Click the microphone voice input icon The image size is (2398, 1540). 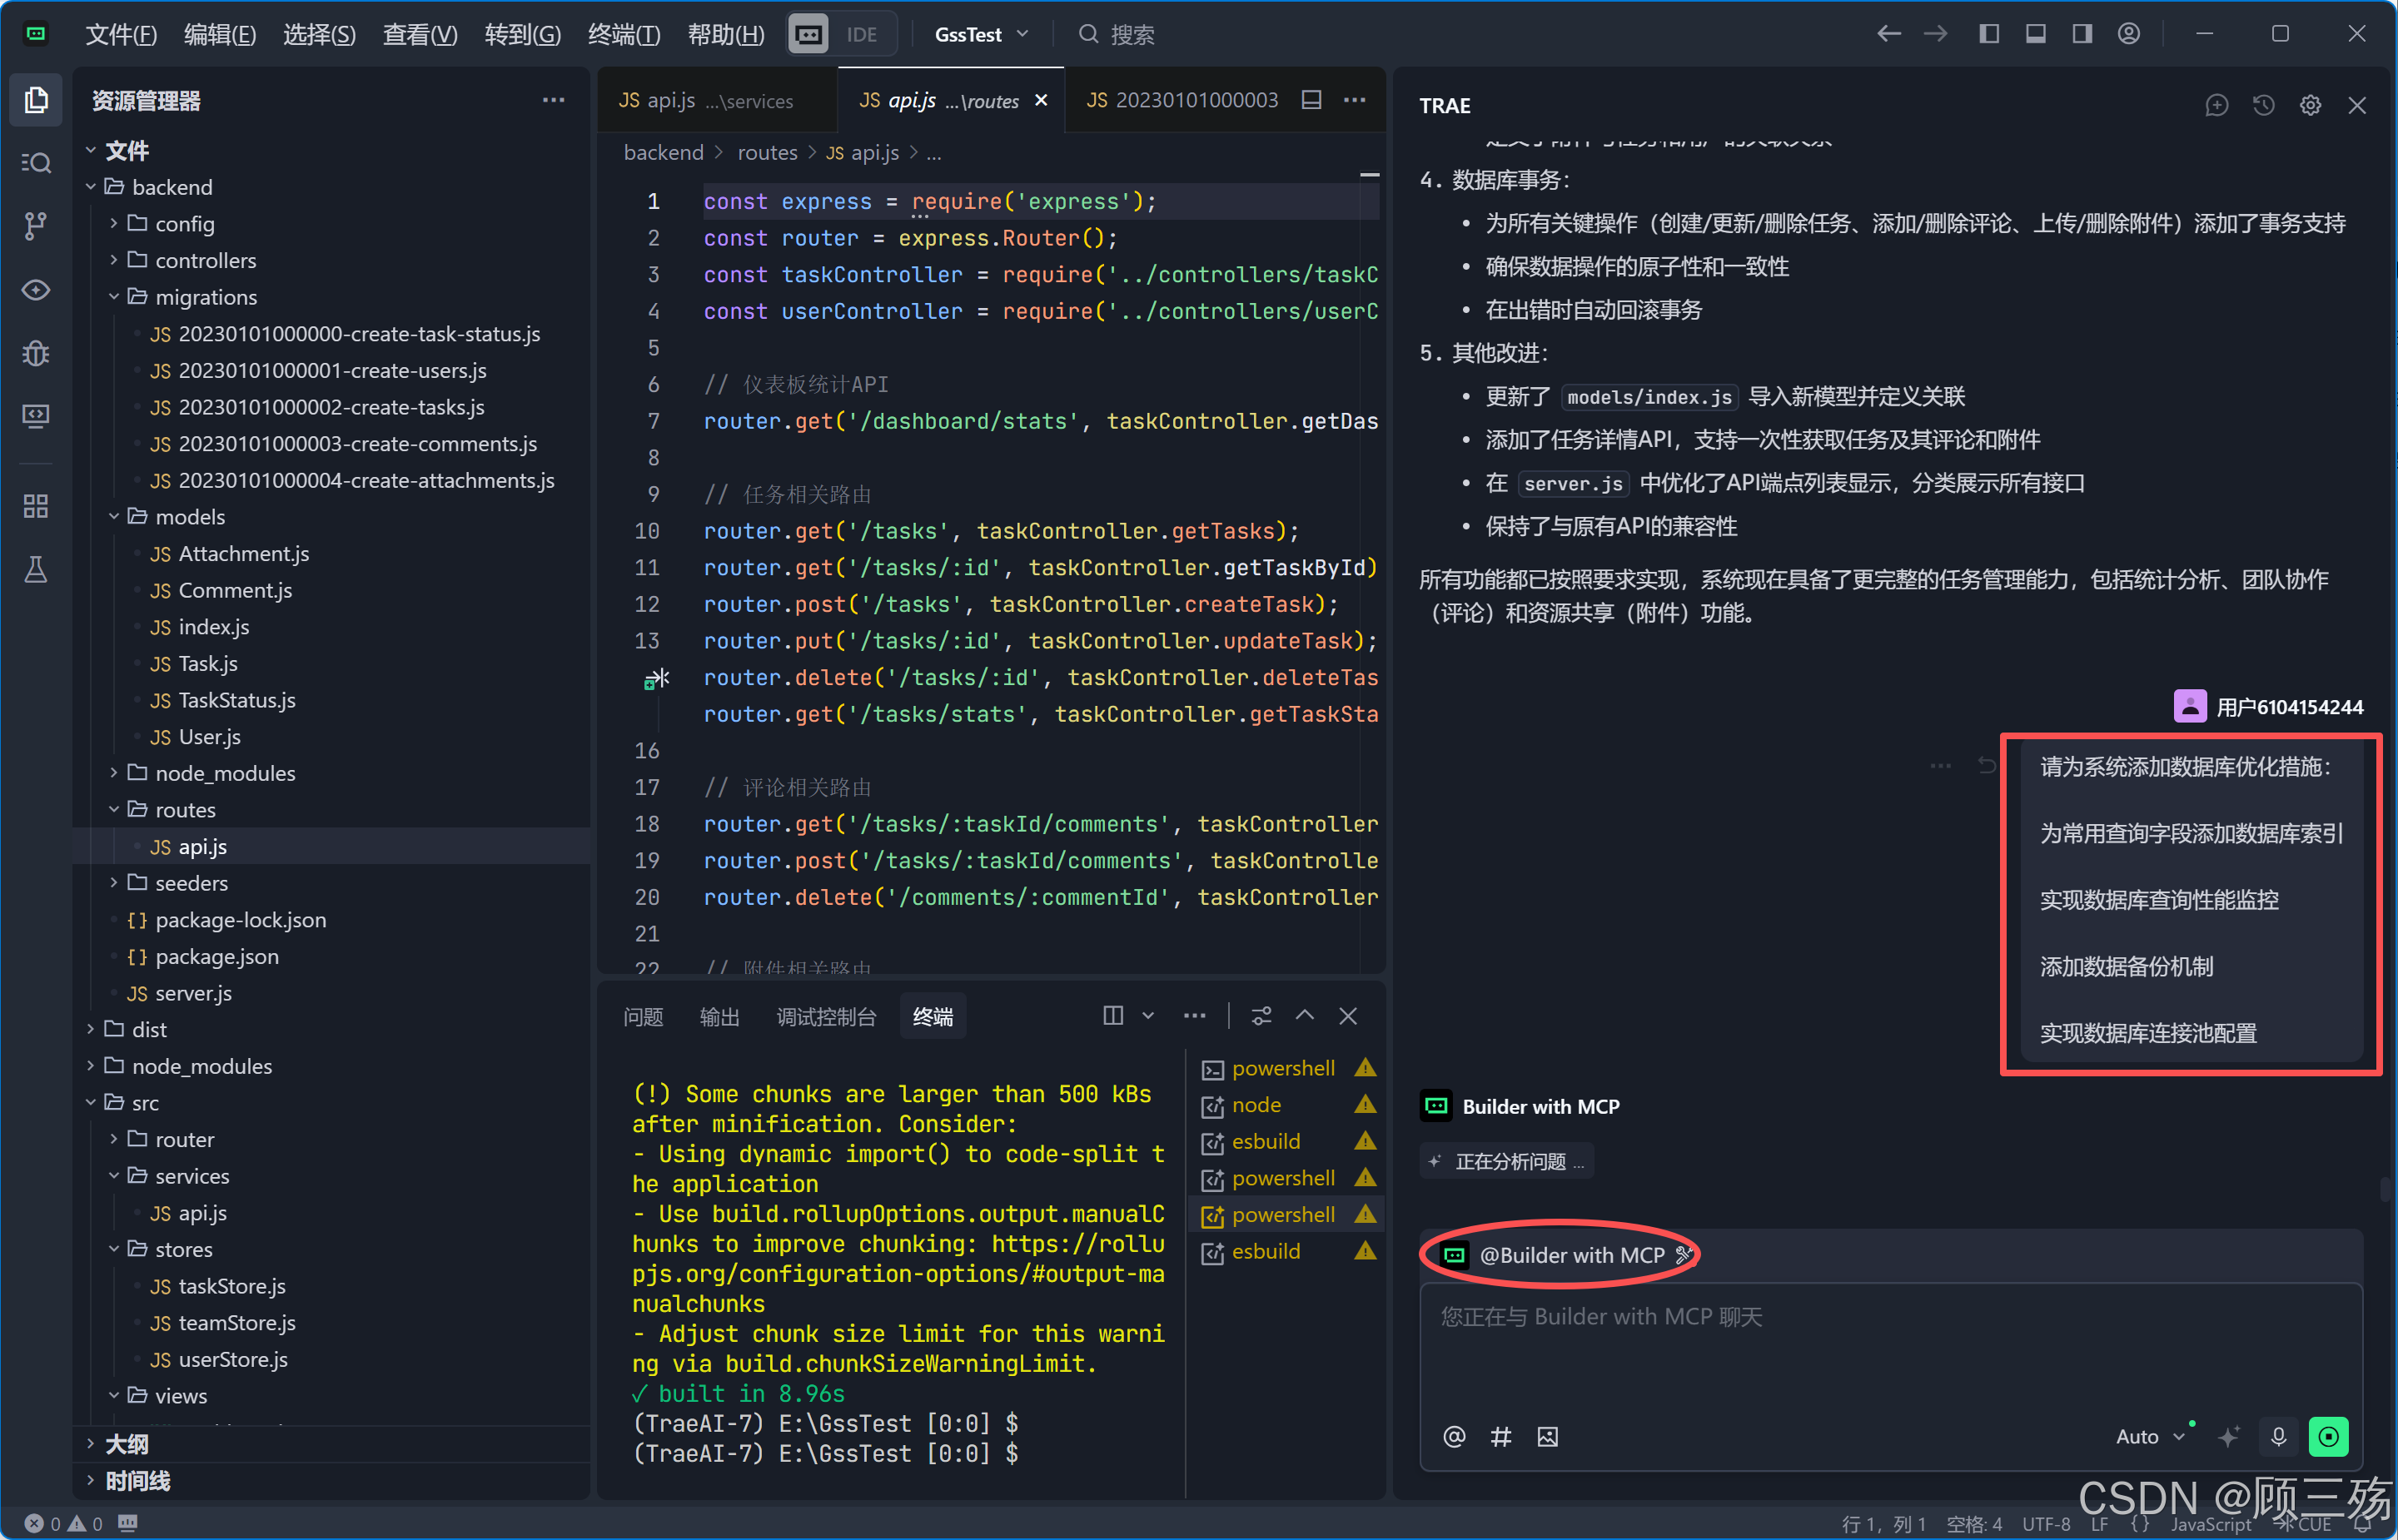click(x=2278, y=1437)
